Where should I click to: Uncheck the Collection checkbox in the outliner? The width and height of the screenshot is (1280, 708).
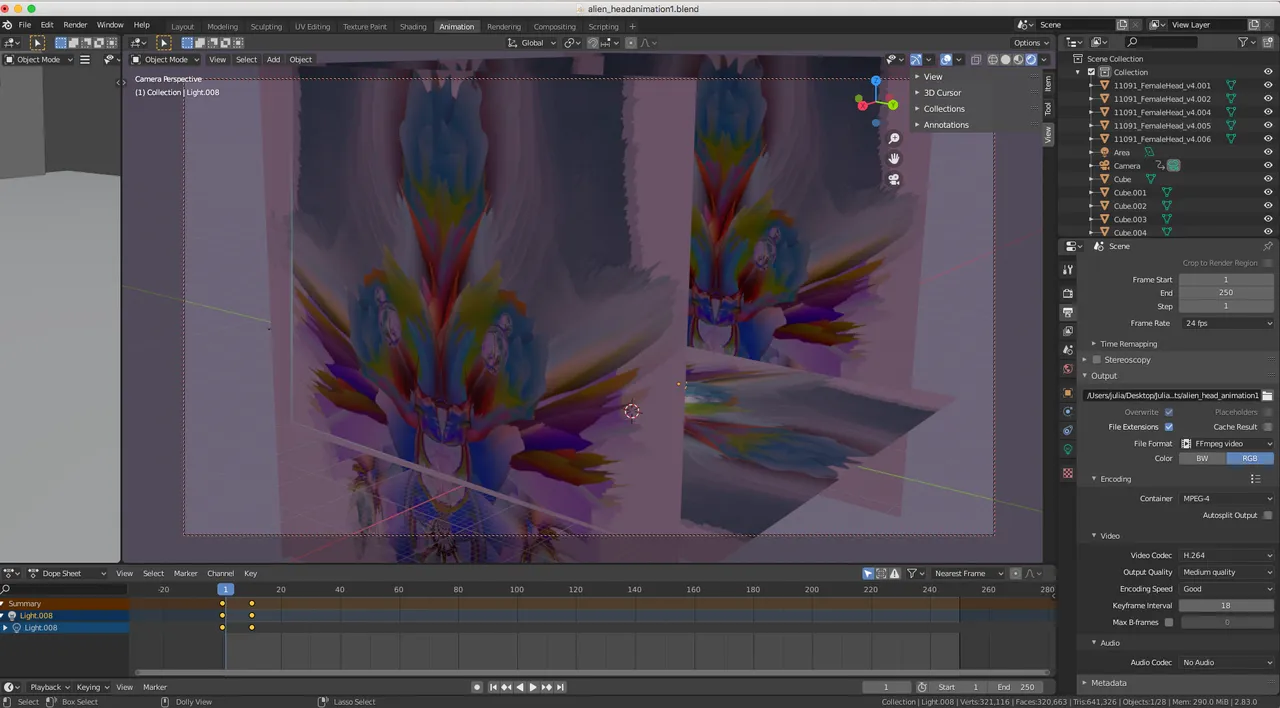click(1091, 72)
